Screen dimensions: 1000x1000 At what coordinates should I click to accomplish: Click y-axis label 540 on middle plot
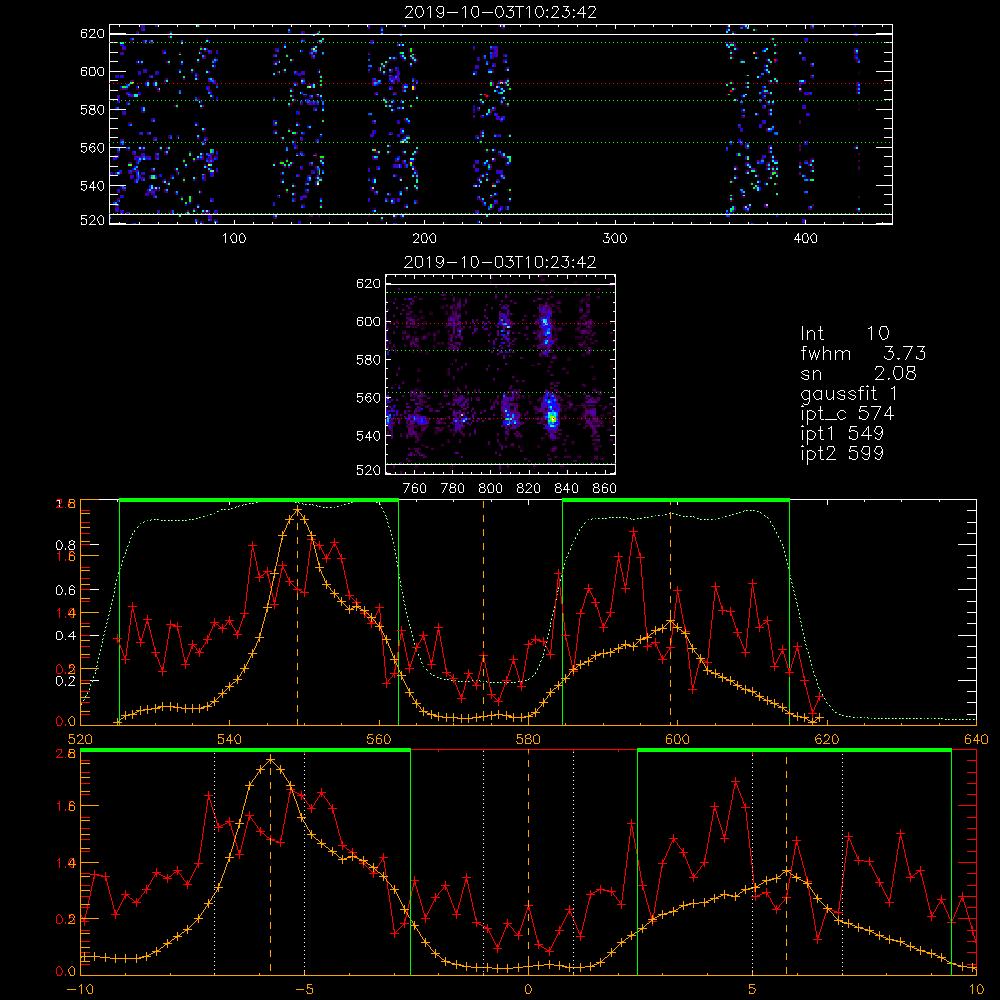pos(369,436)
